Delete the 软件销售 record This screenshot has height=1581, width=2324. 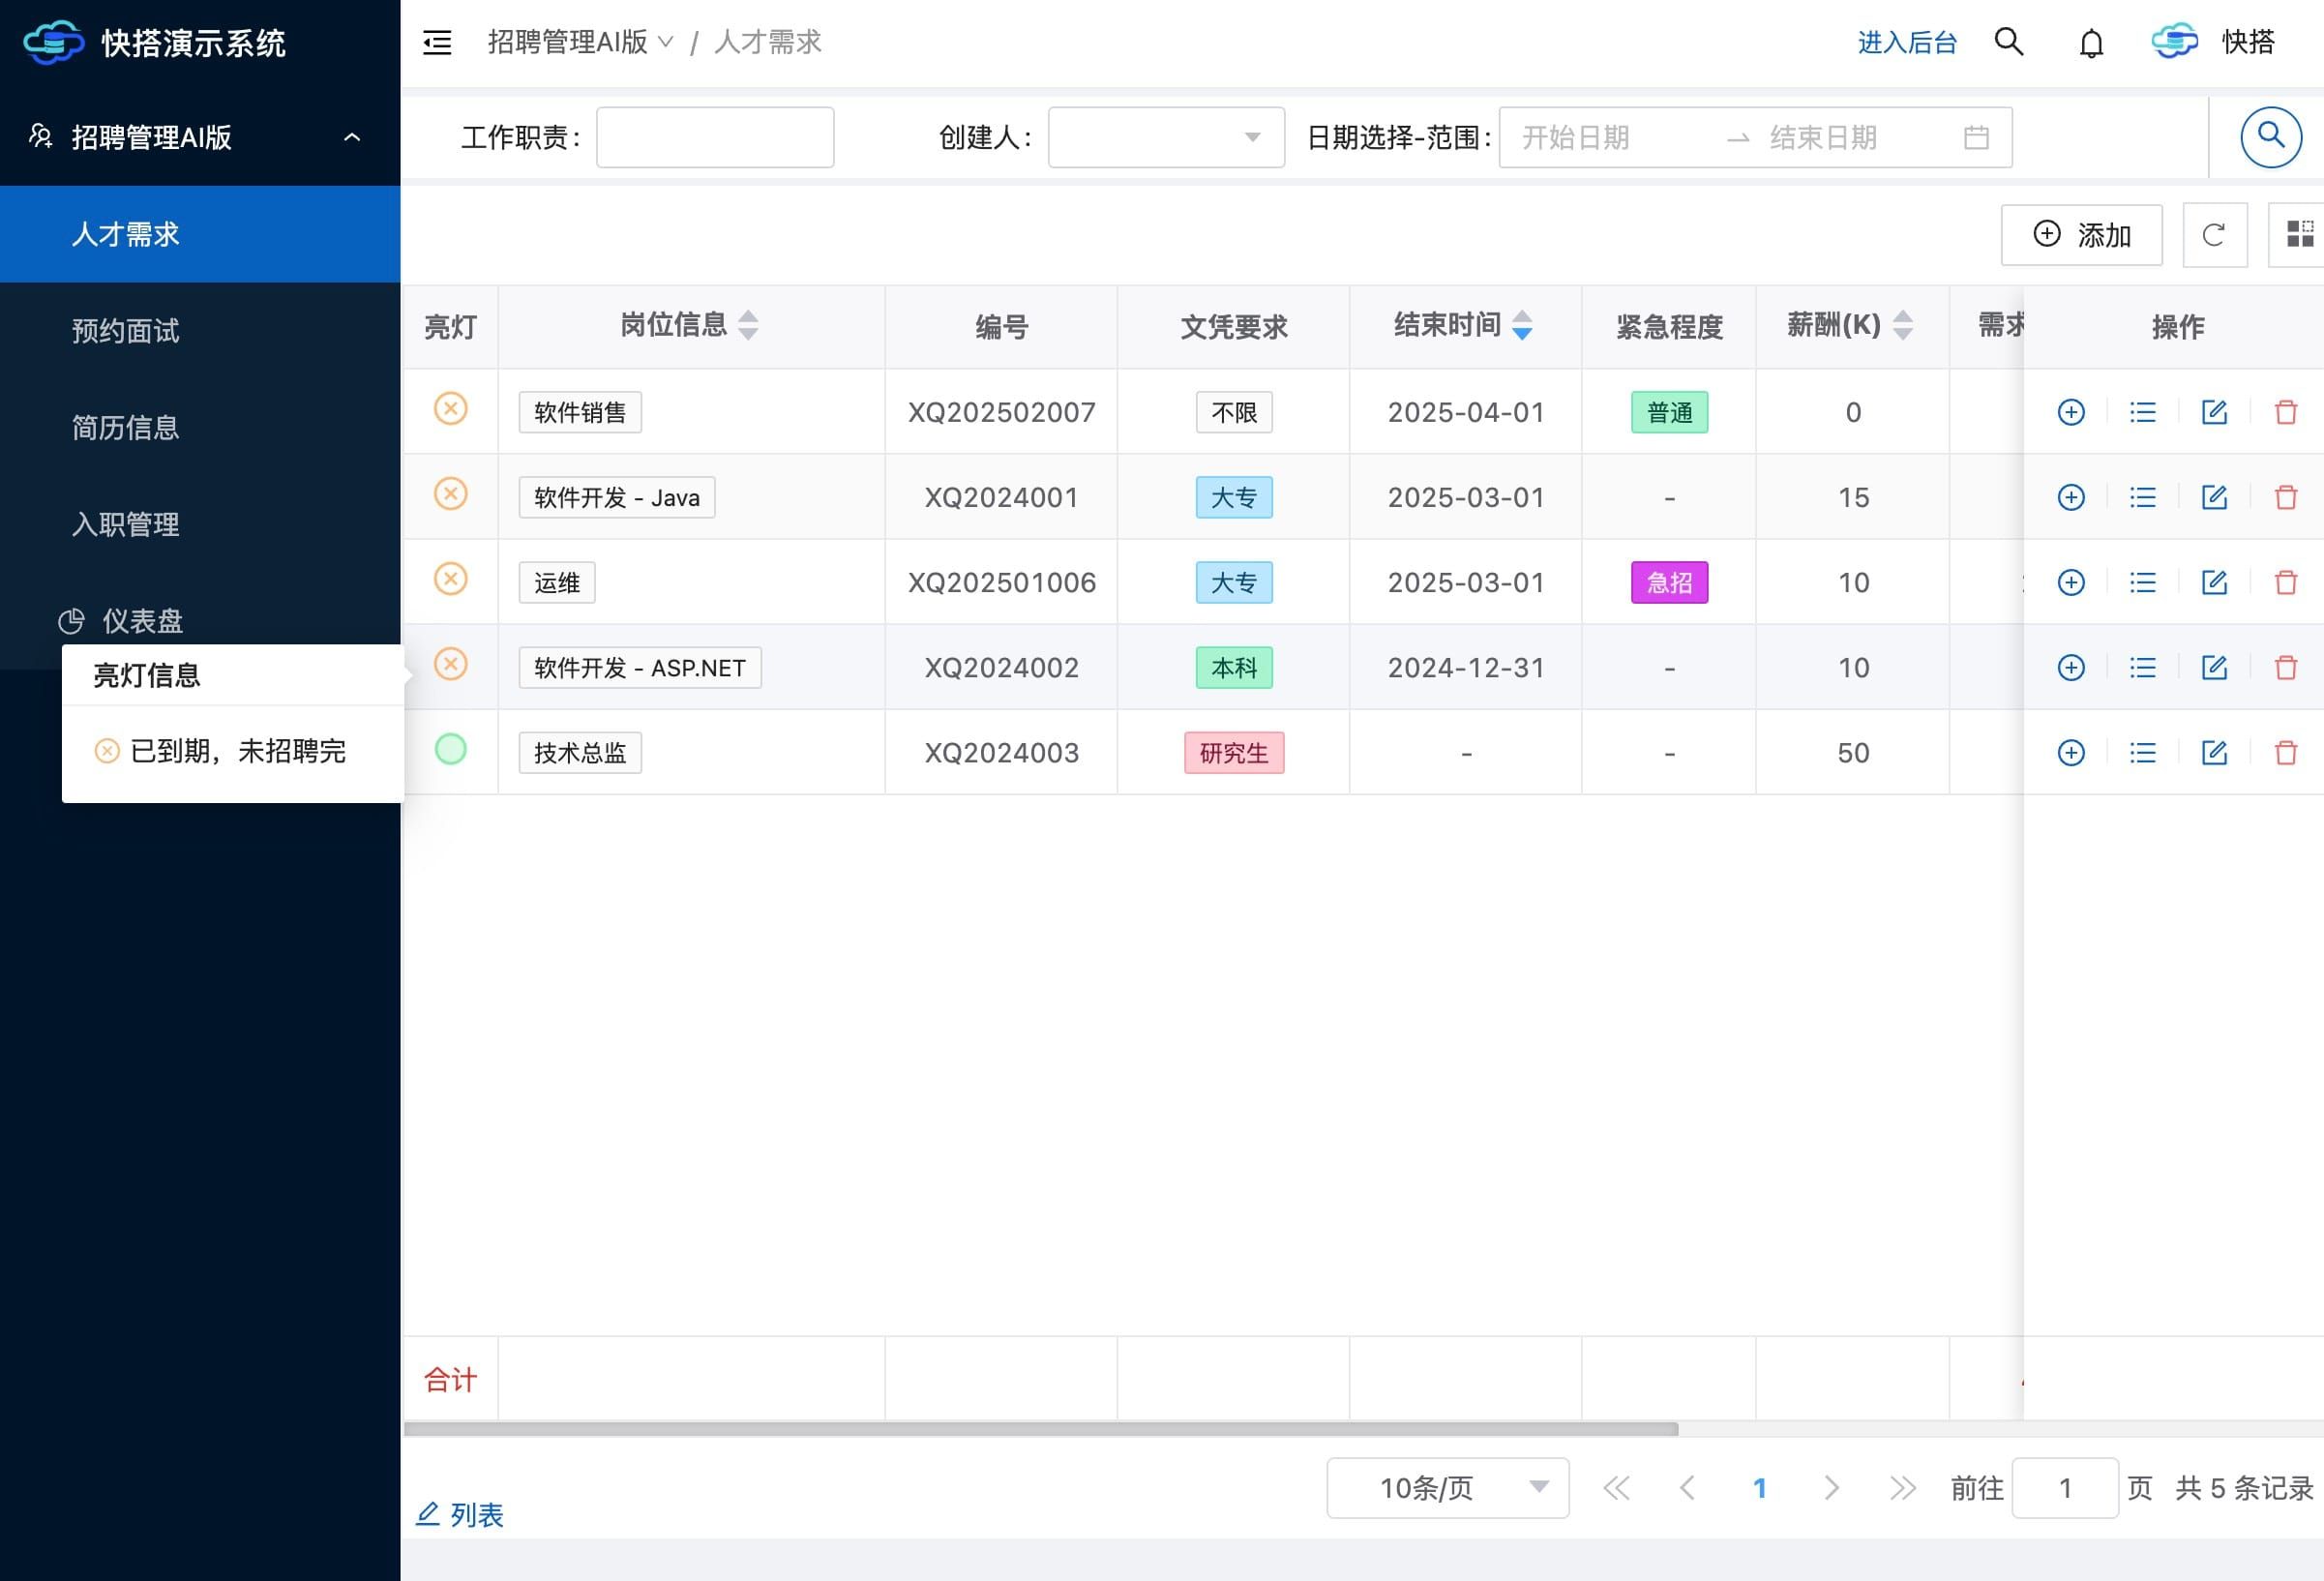pyautogui.click(x=2286, y=412)
